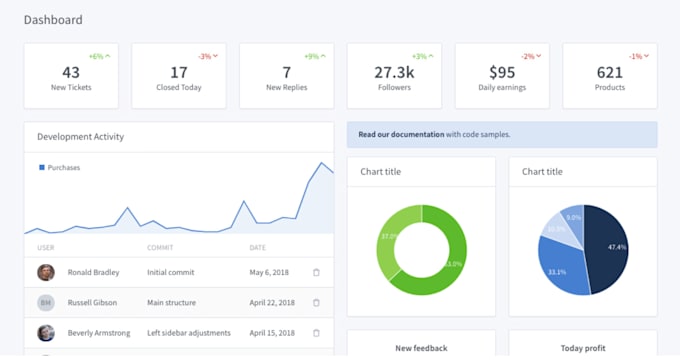
Task: Delete Ronald Bradley's commit via trash icon
Action: tap(316, 272)
